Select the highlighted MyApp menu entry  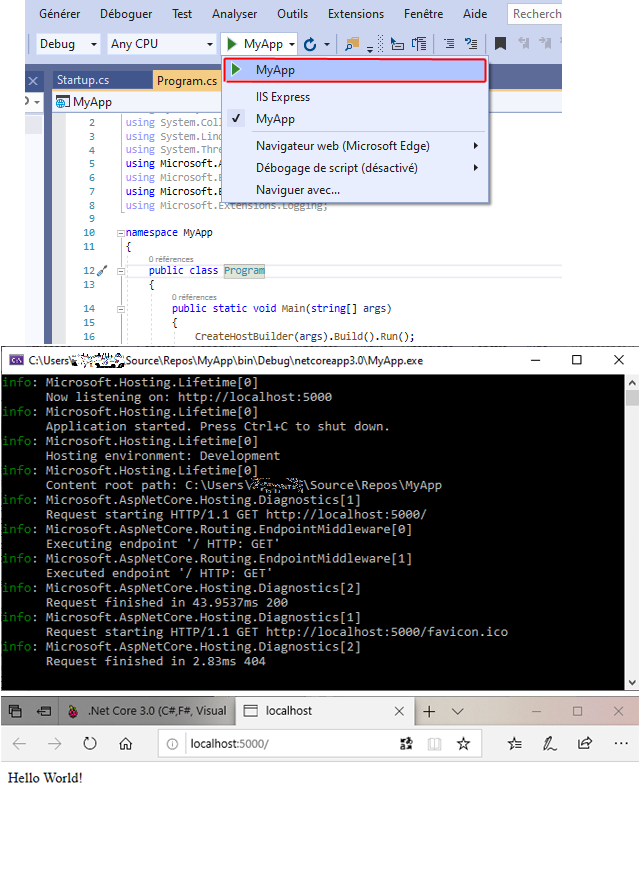(356, 70)
